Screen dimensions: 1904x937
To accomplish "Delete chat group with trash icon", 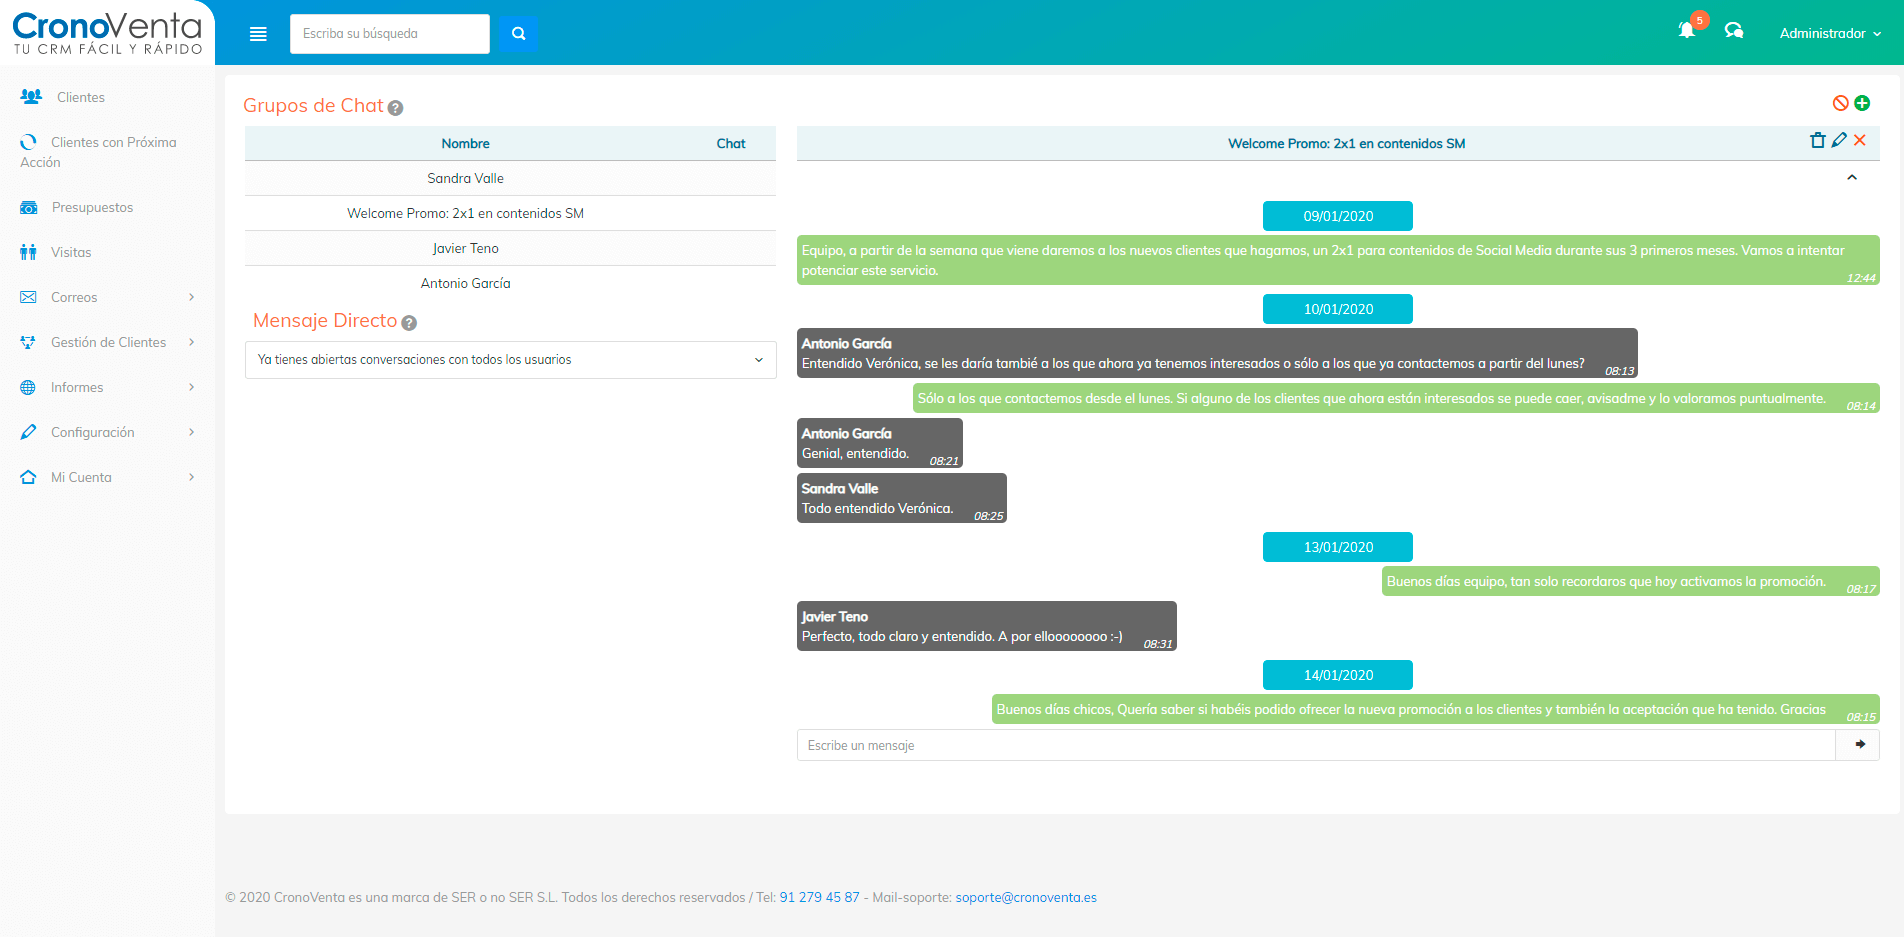I will pos(1818,140).
